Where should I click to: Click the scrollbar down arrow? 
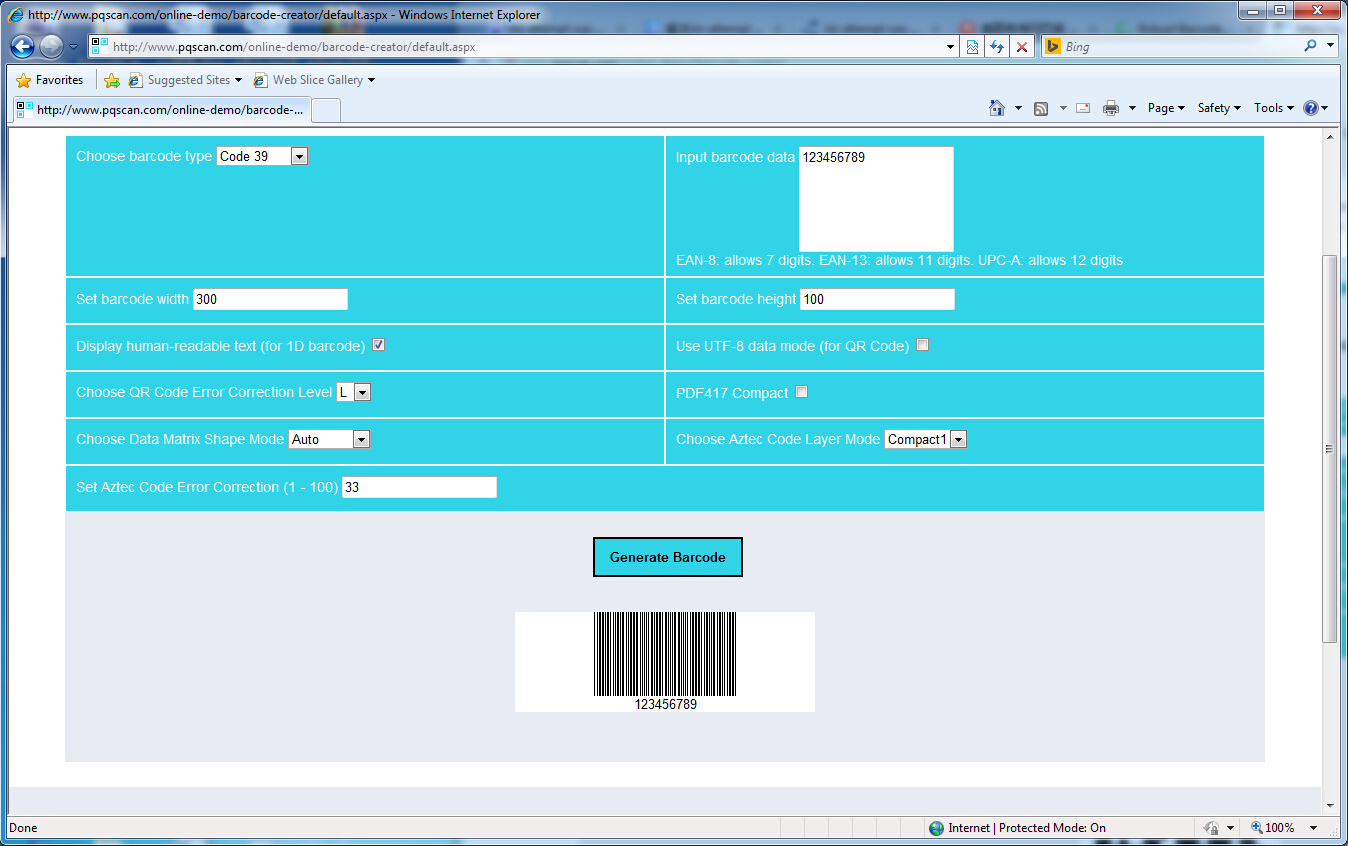point(1329,805)
